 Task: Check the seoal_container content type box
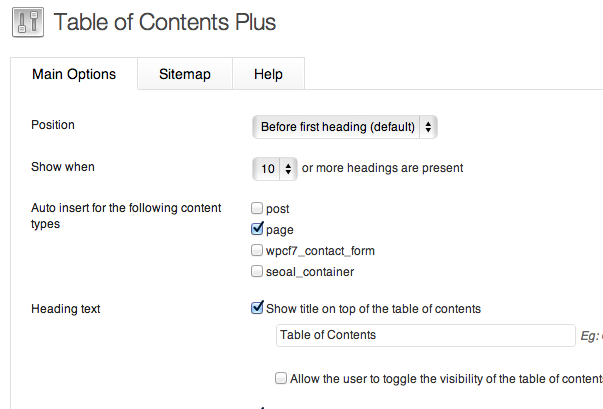tap(257, 272)
